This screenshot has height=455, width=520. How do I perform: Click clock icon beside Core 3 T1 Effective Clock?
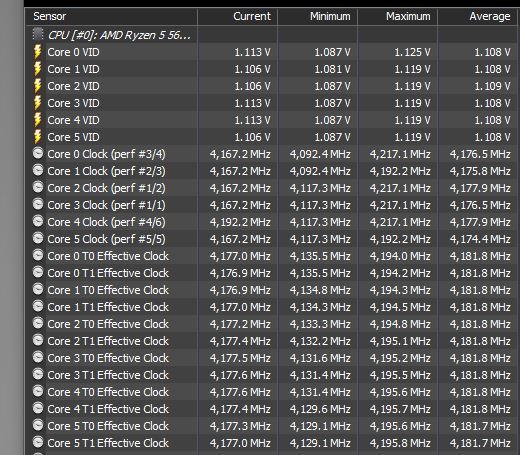38,374
